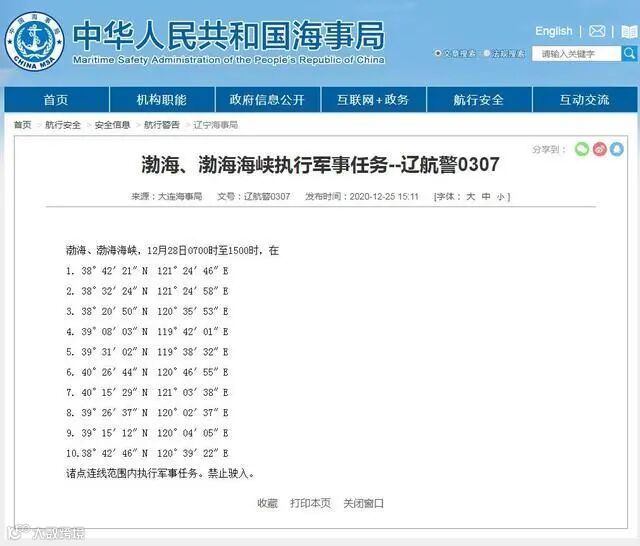The height and width of the screenshot is (546, 640).
Task: Click the line 12月28日0700时至1500时
Action: pyautogui.click(x=172, y=250)
